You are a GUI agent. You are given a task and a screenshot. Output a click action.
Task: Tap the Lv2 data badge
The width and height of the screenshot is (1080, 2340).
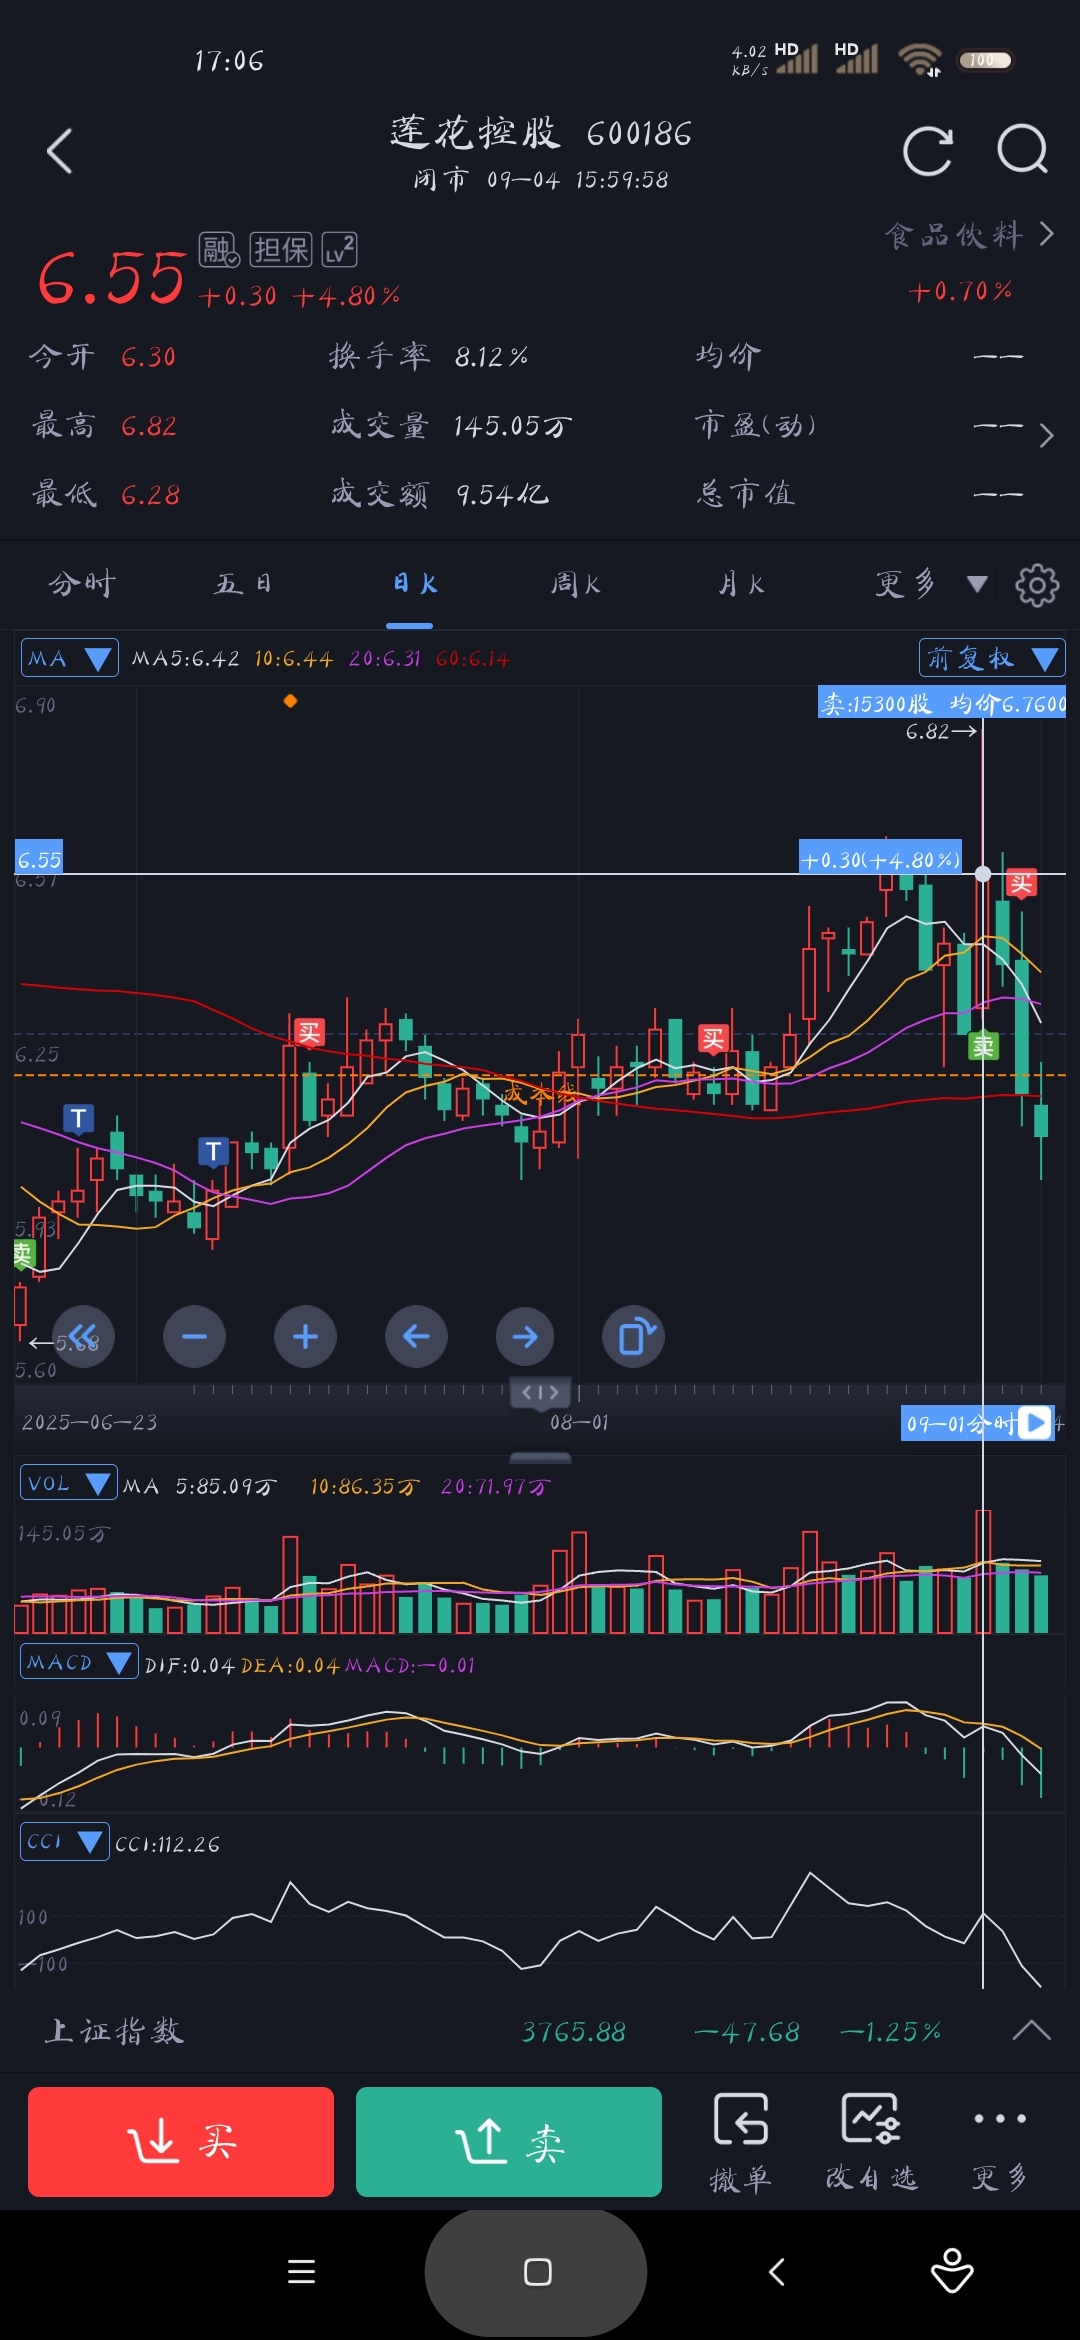340,249
